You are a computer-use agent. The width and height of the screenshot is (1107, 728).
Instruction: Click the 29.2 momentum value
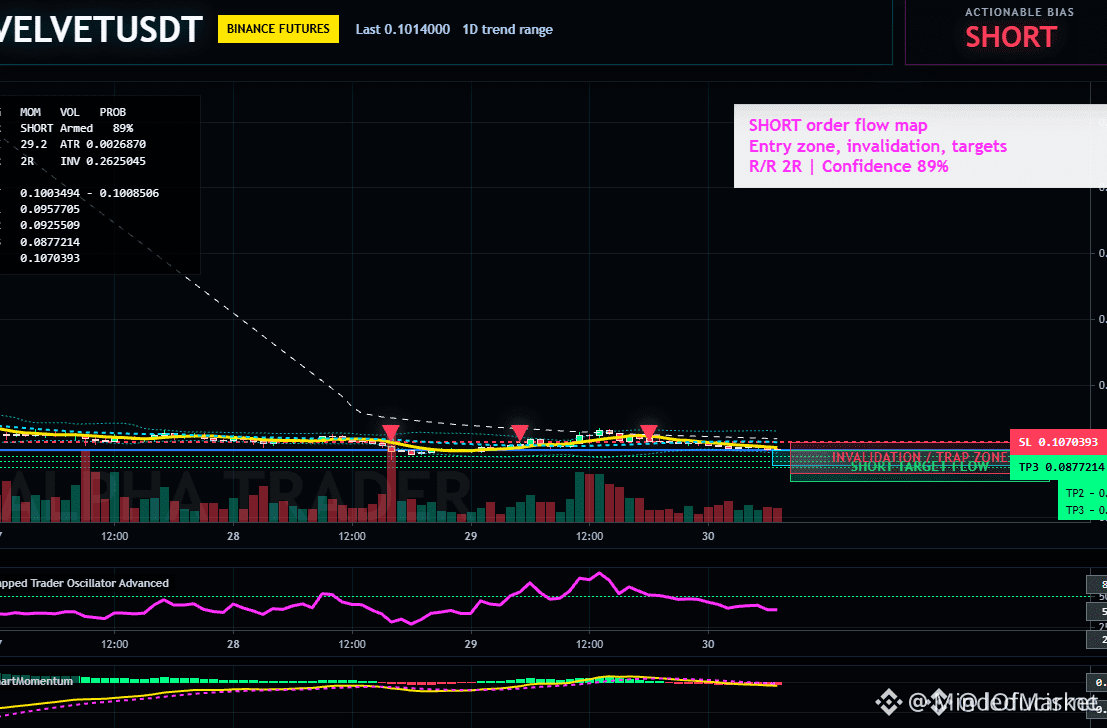click(34, 144)
